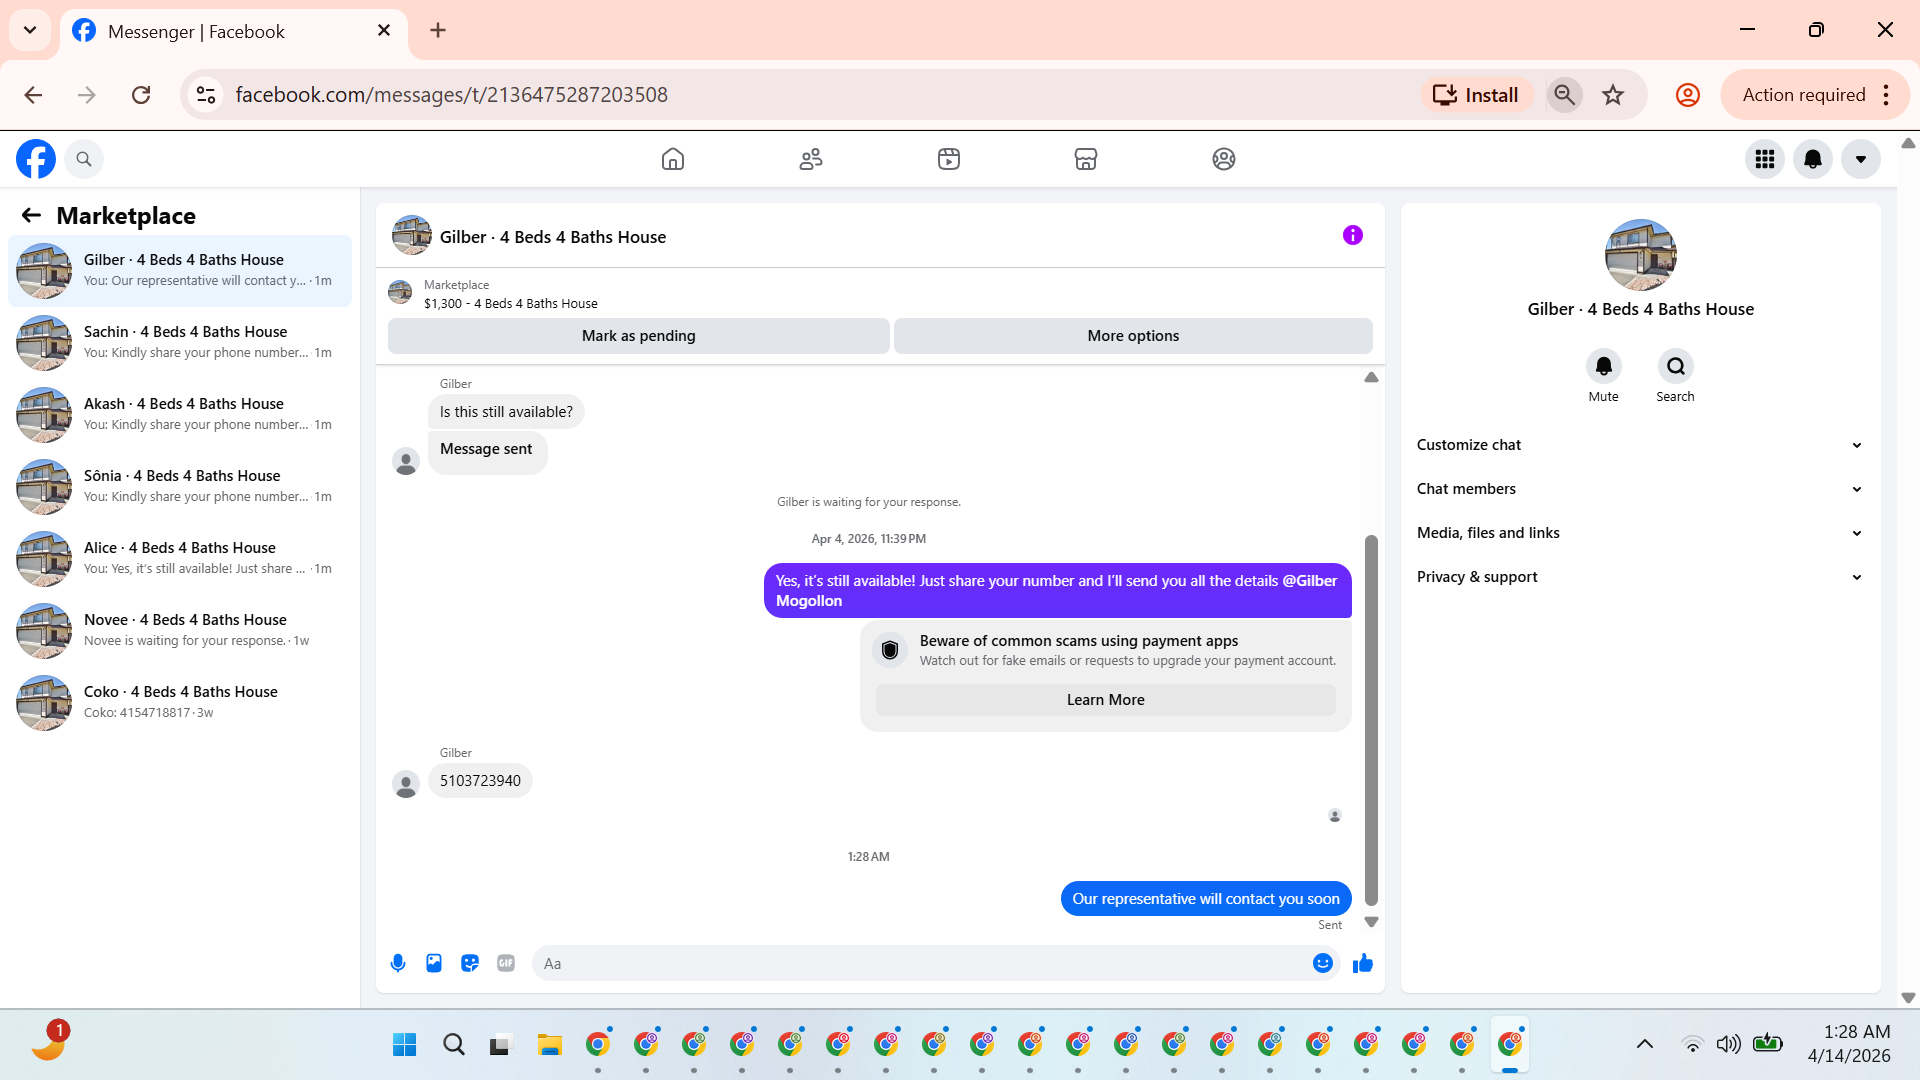The image size is (1920, 1080).
Task: Expand the Privacy & support section
Action: point(1640,577)
